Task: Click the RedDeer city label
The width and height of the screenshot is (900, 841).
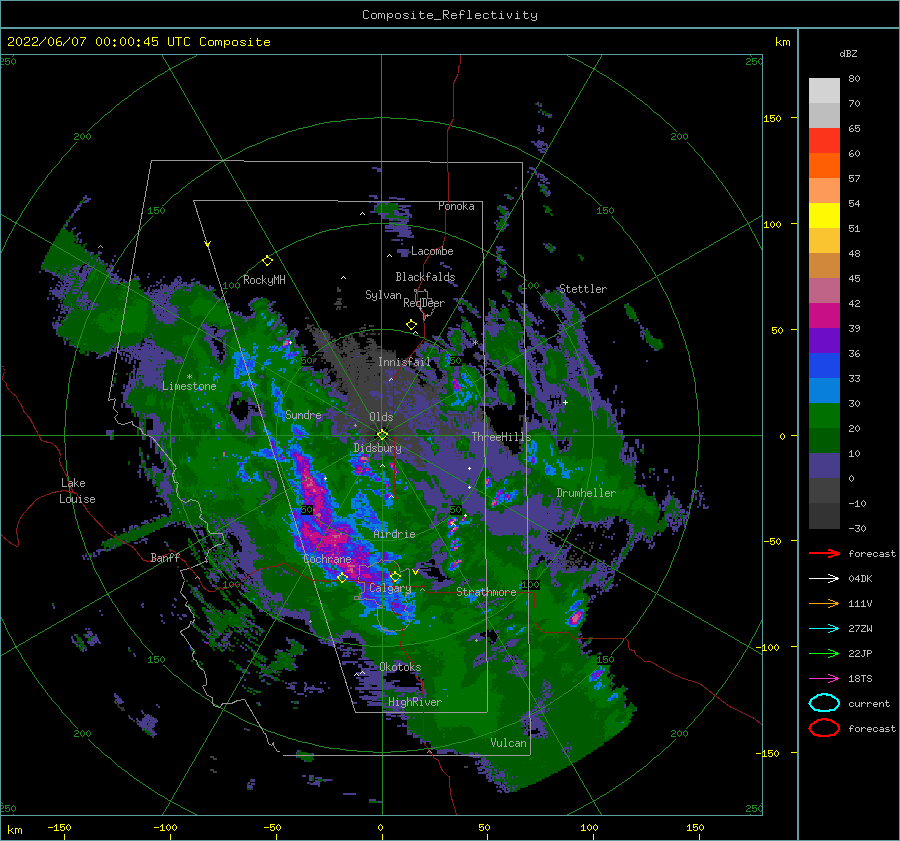Action: point(424,303)
